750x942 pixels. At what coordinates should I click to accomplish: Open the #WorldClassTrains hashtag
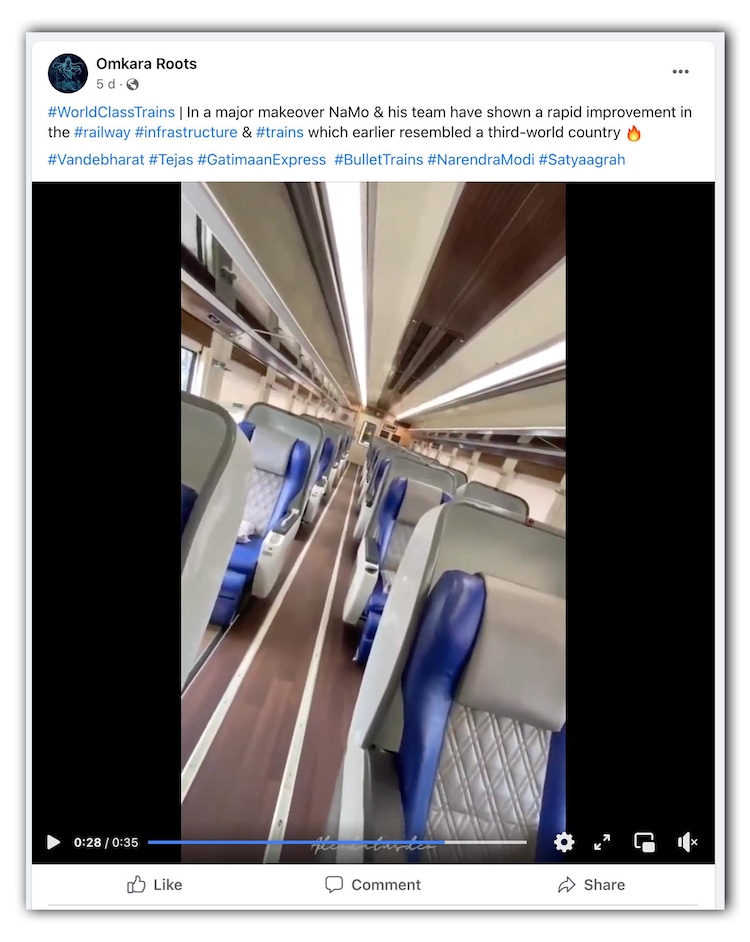pos(111,112)
